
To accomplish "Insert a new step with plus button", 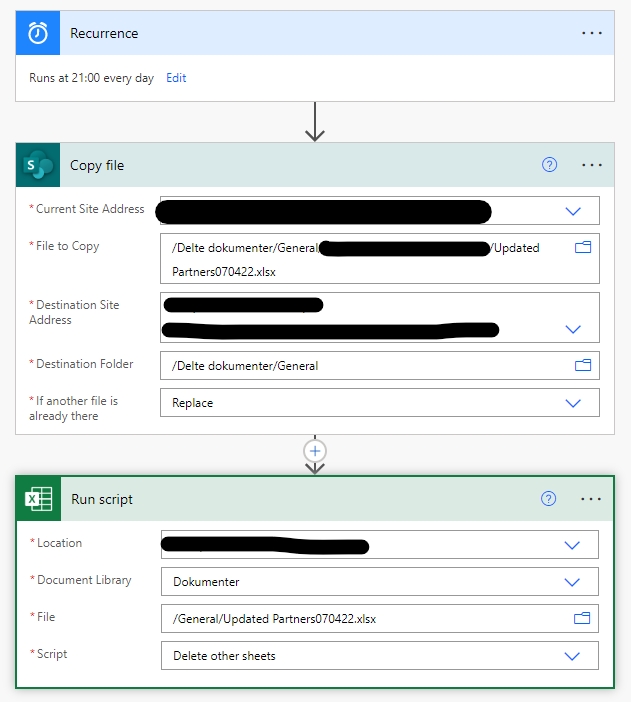I will click(315, 451).
